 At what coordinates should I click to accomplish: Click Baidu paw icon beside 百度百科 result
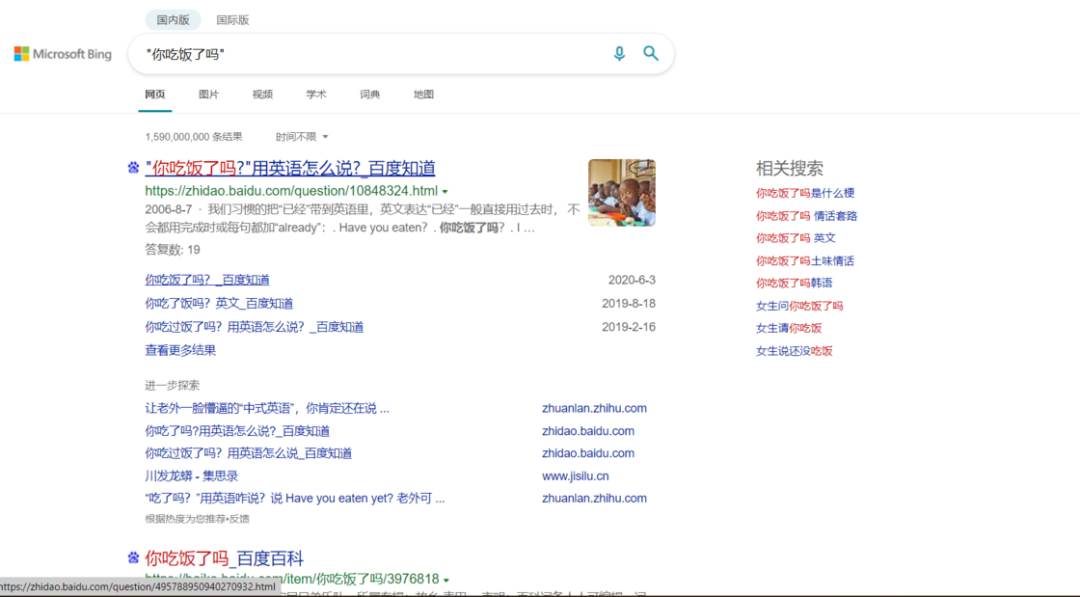[x=133, y=558]
